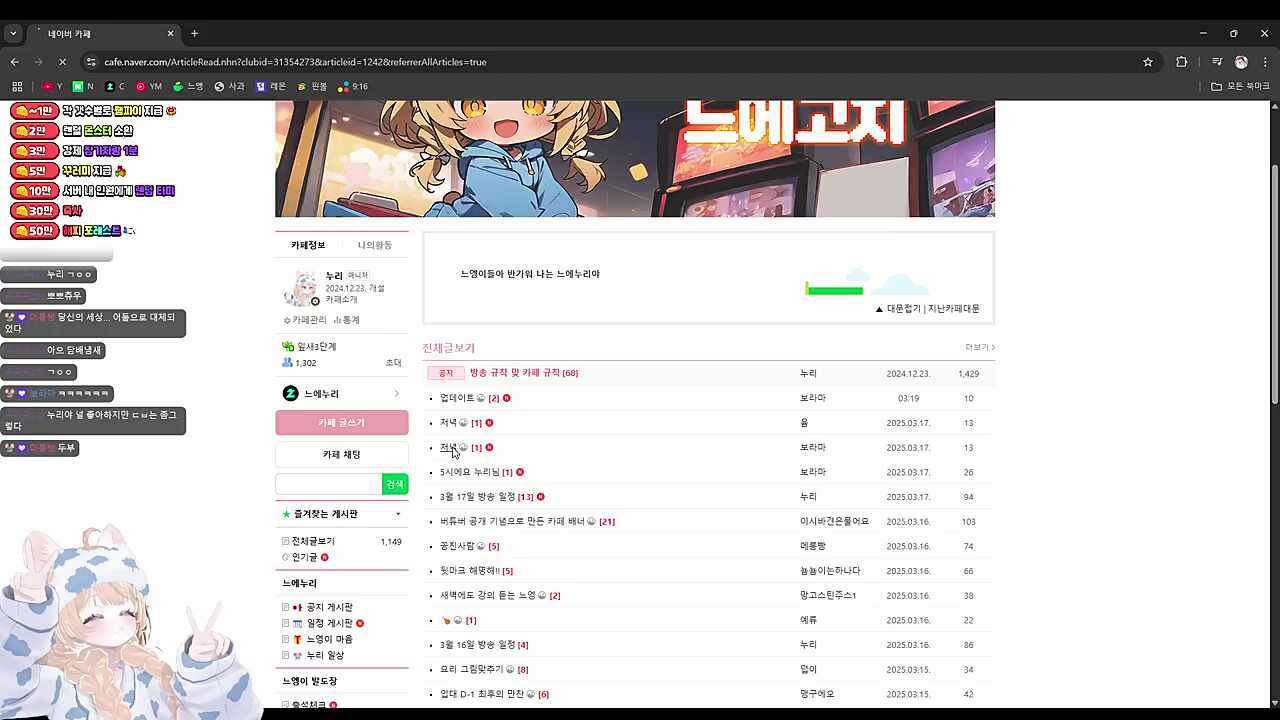Open the media control playlist icon
The width and height of the screenshot is (1280, 720).
click(1217, 62)
